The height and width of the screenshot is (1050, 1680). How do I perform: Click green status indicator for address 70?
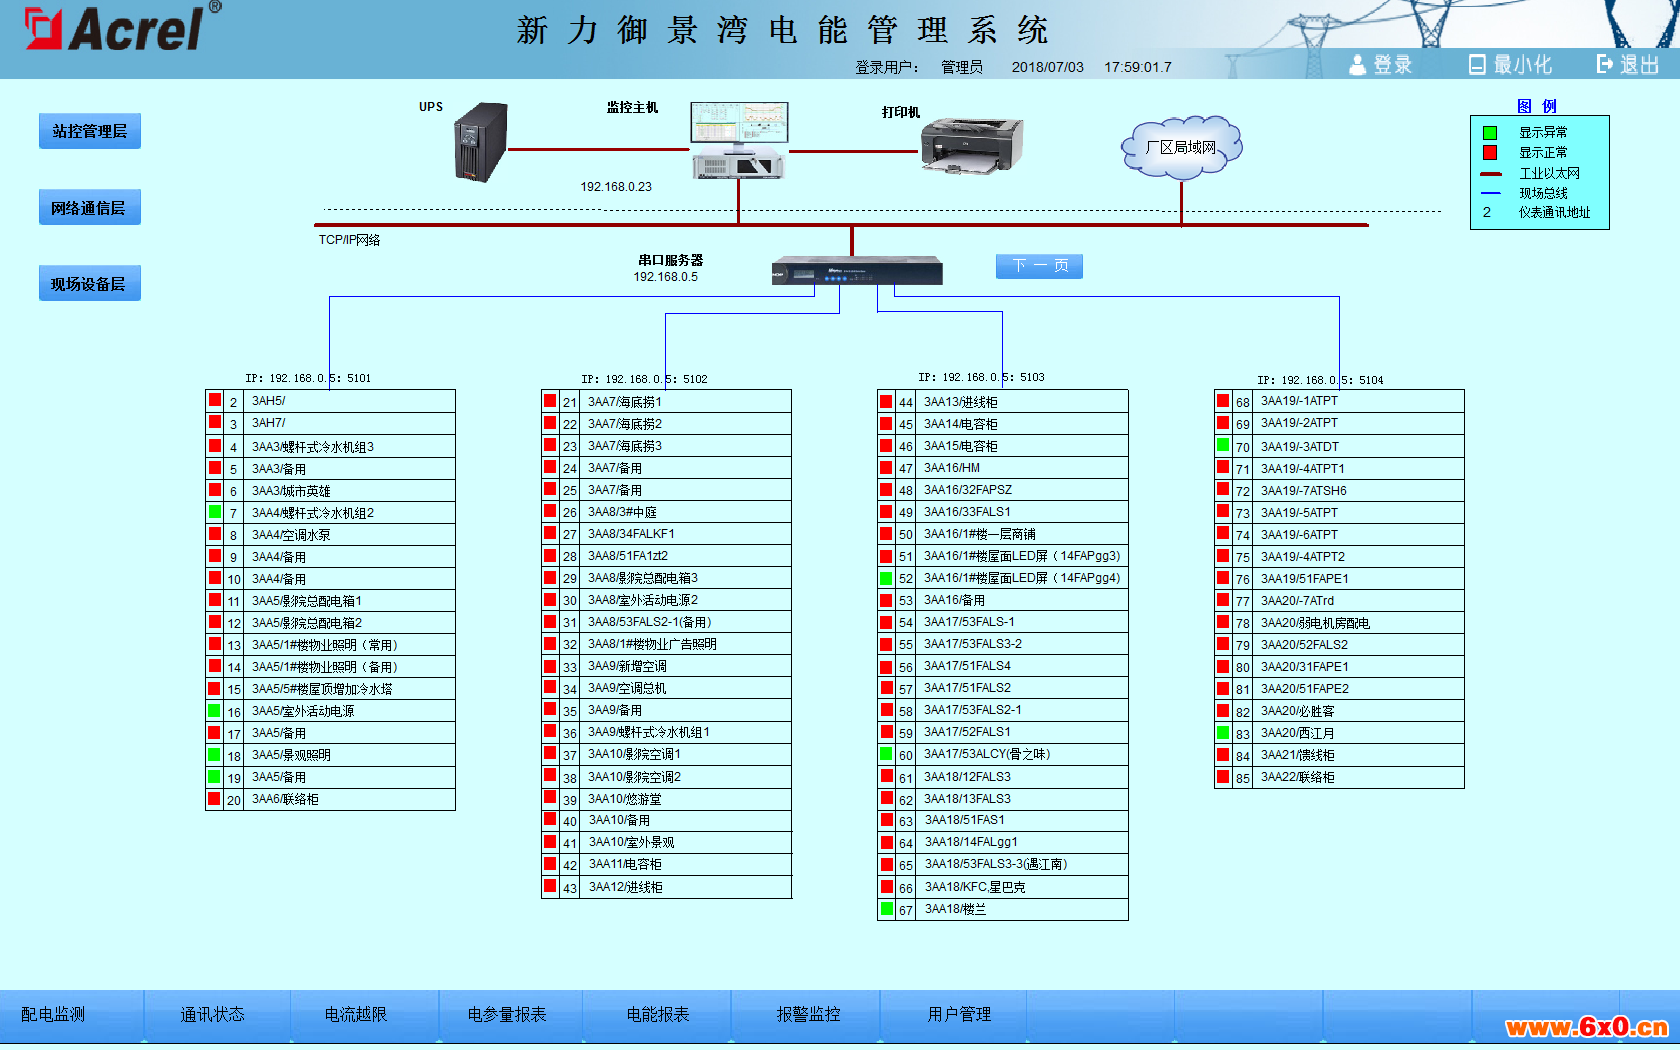tap(1223, 445)
